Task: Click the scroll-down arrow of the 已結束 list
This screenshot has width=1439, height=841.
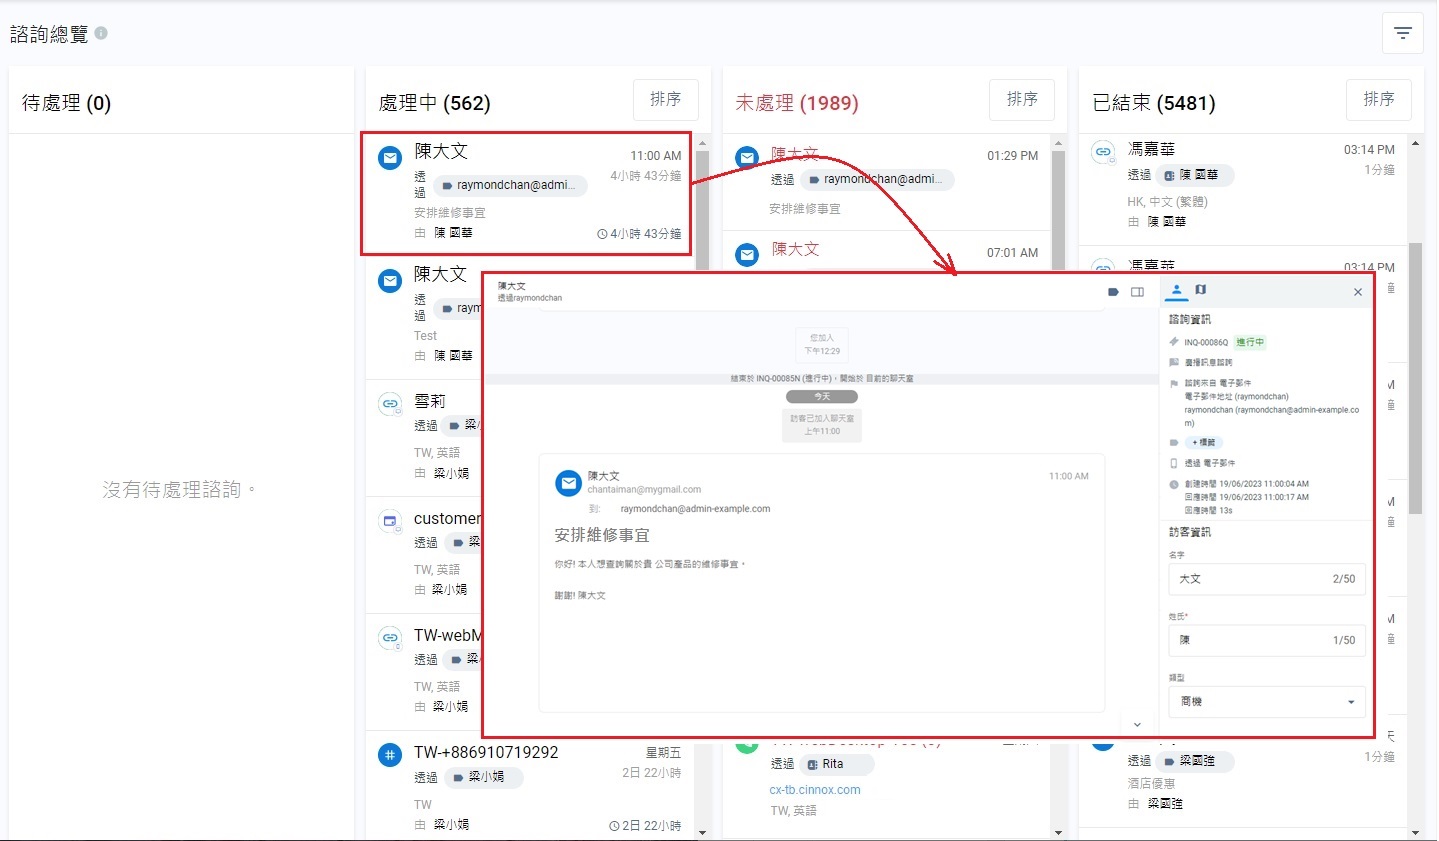Action: click(x=1415, y=832)
